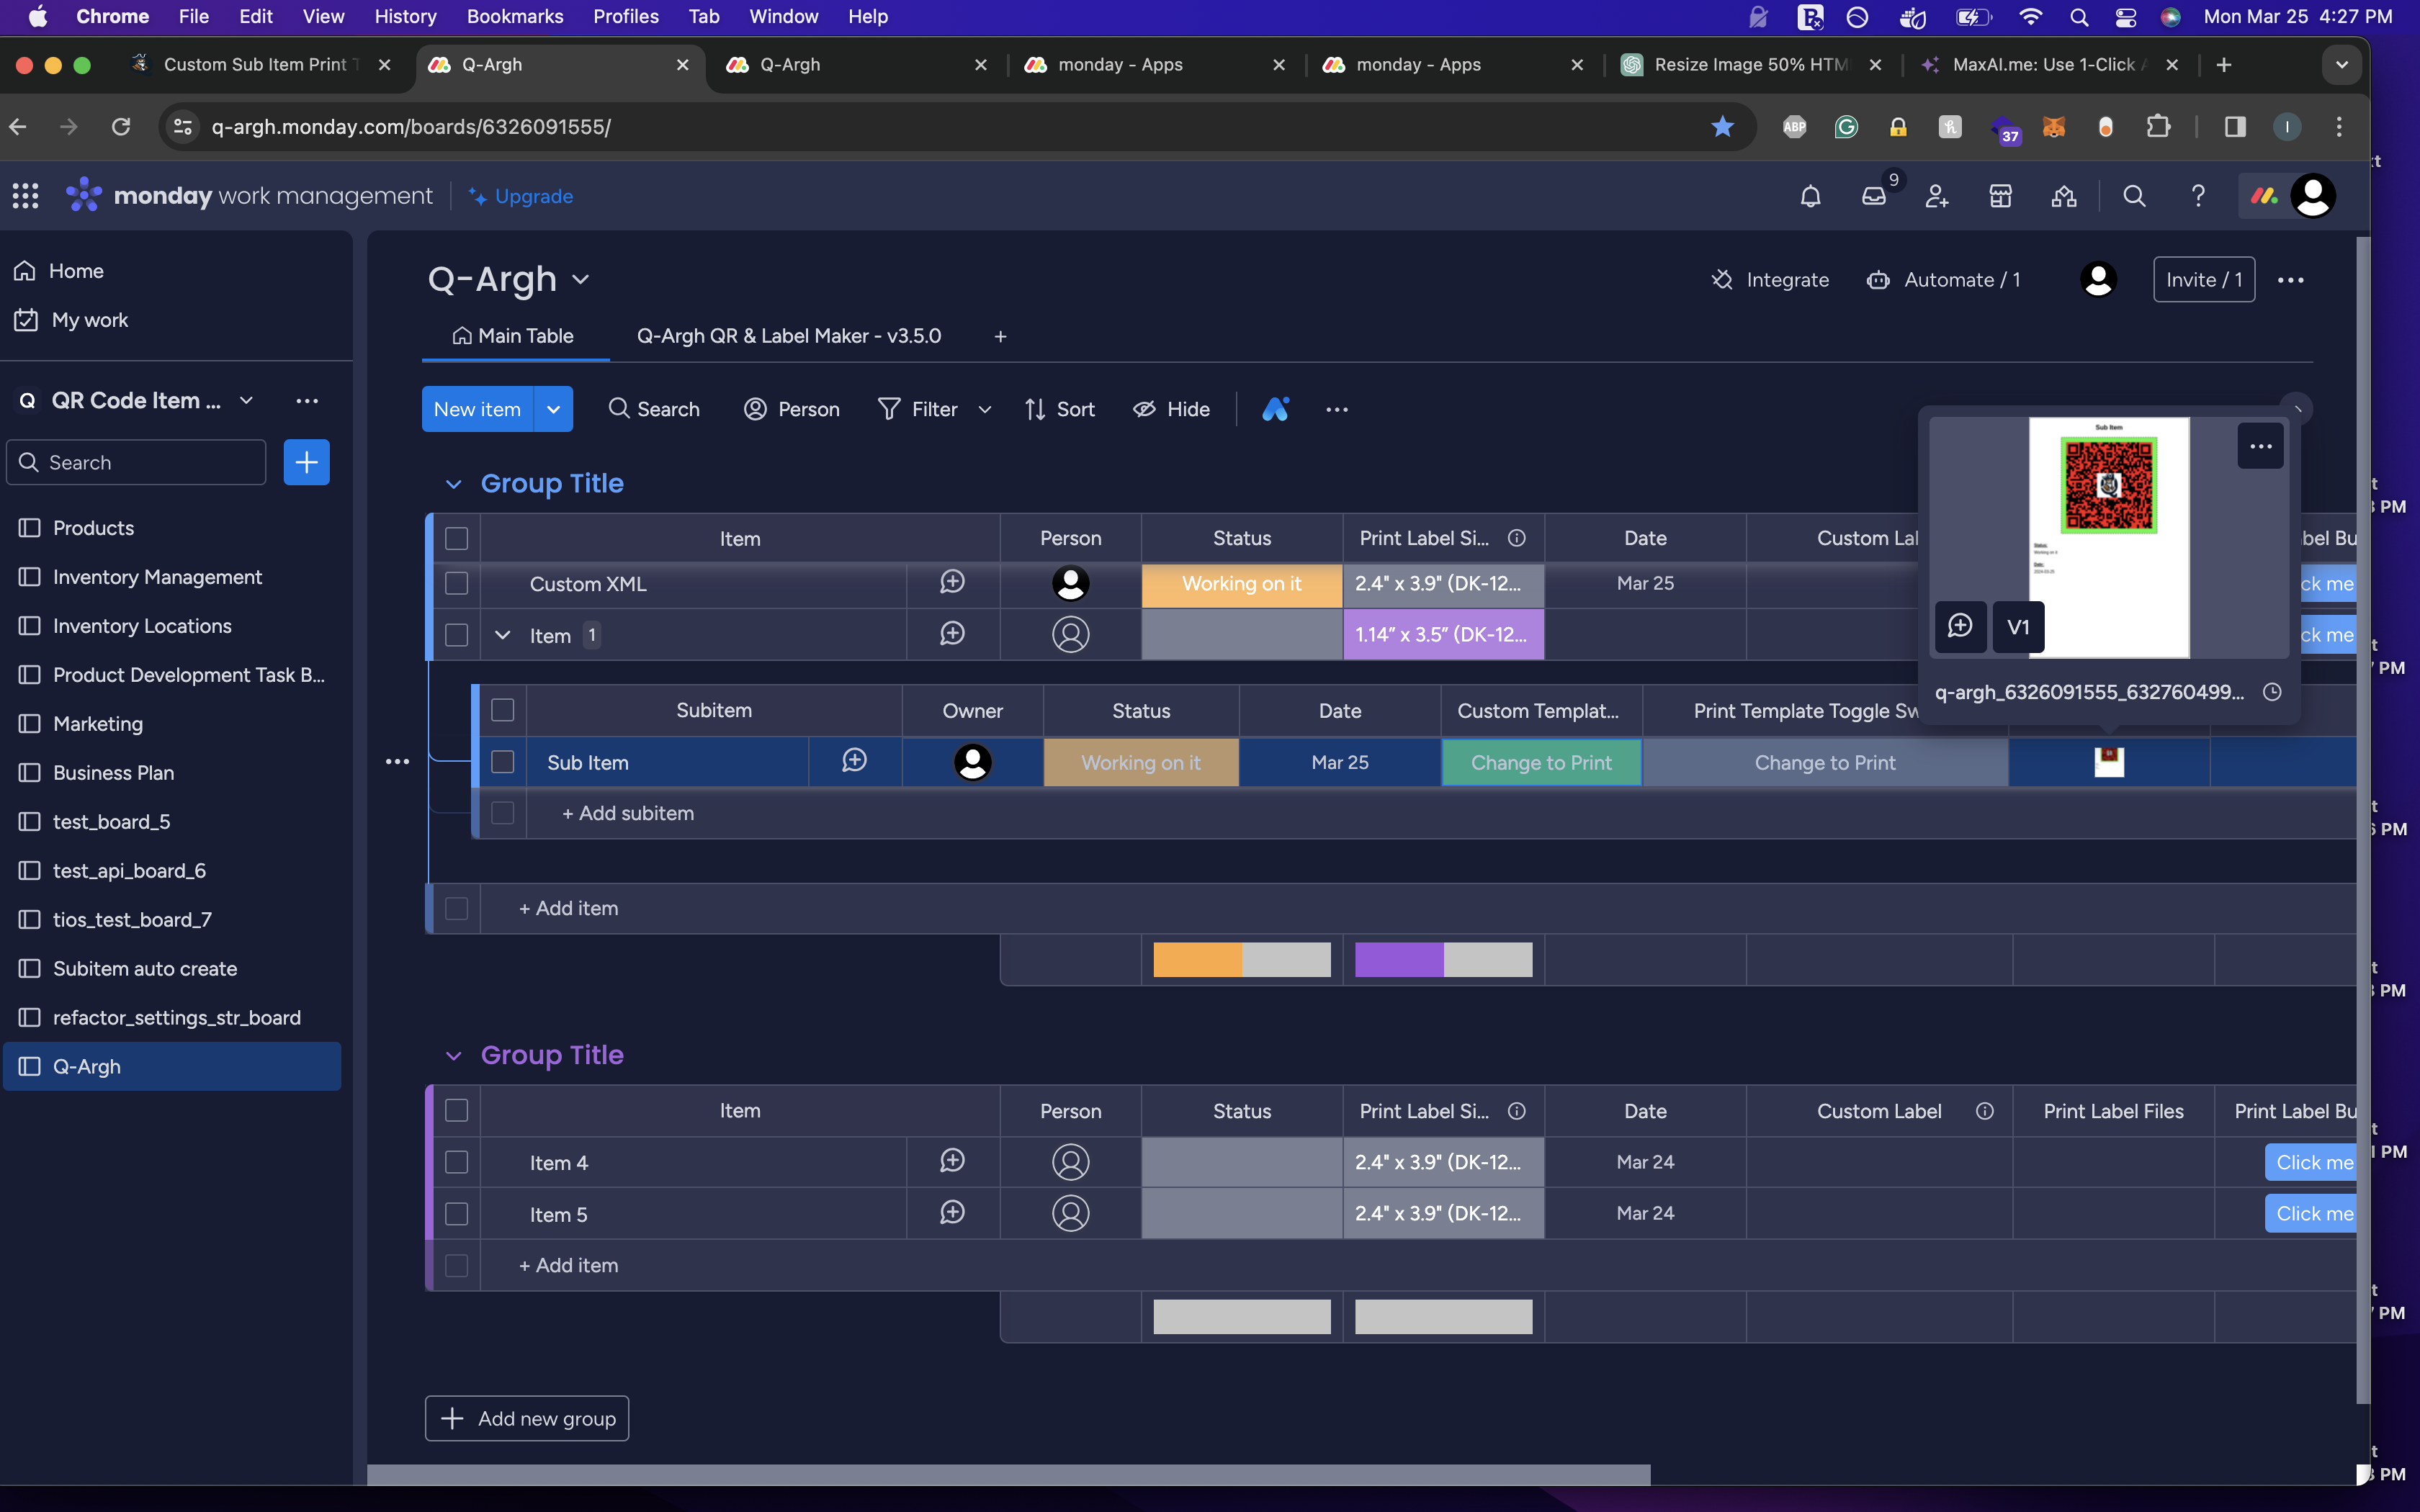Viewport: 2420px width, 1512px height.
Task: Open the board toolbar more options ellipsis
Action: pyautogui.click(x=1337, y=409)
